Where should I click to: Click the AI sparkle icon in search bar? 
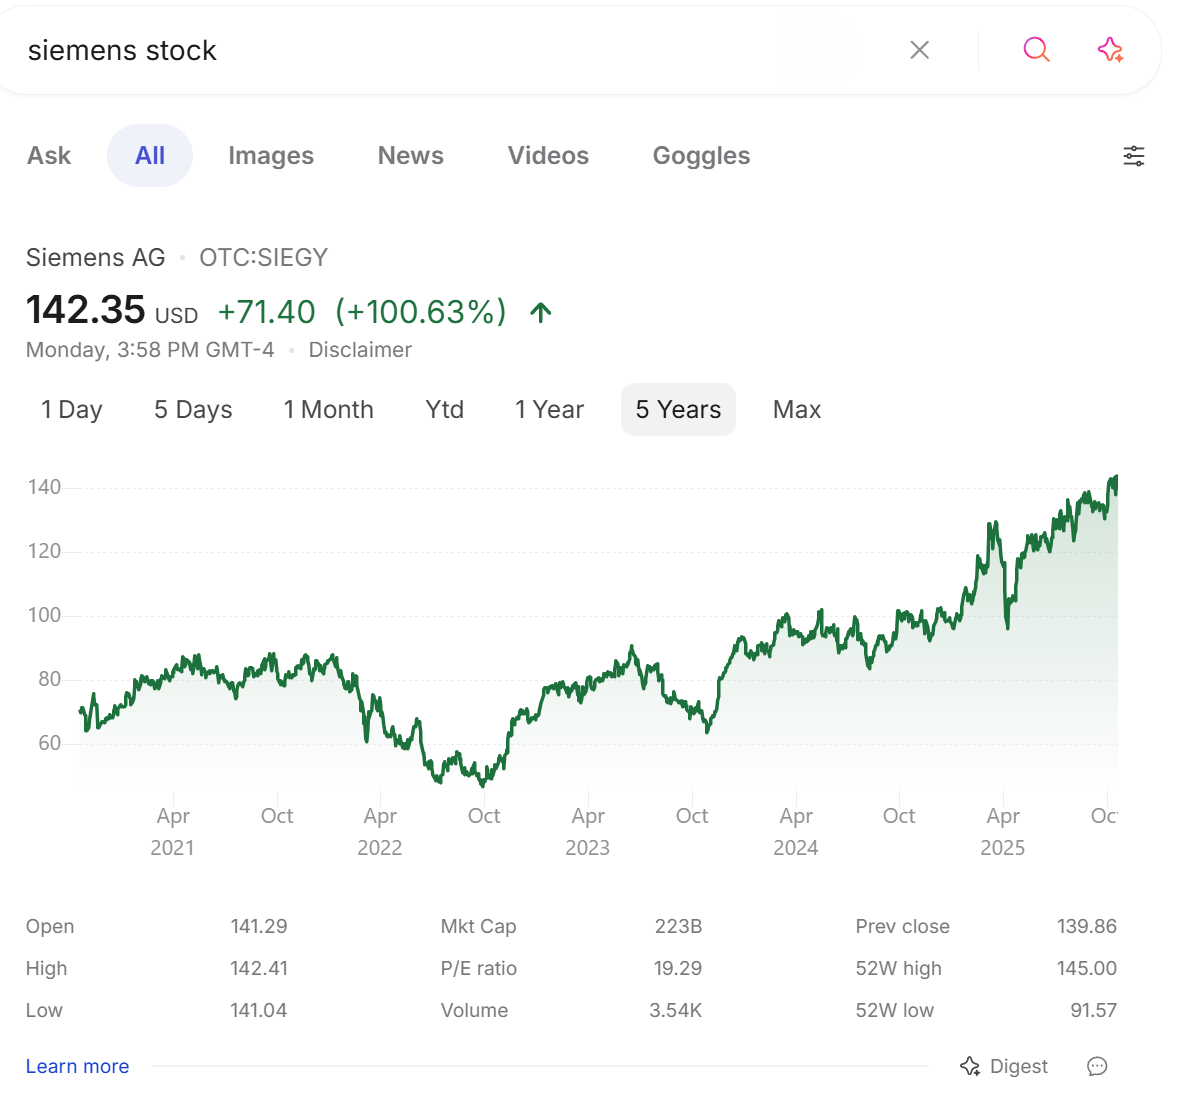pyautogui.click(x=1110, y=50)
